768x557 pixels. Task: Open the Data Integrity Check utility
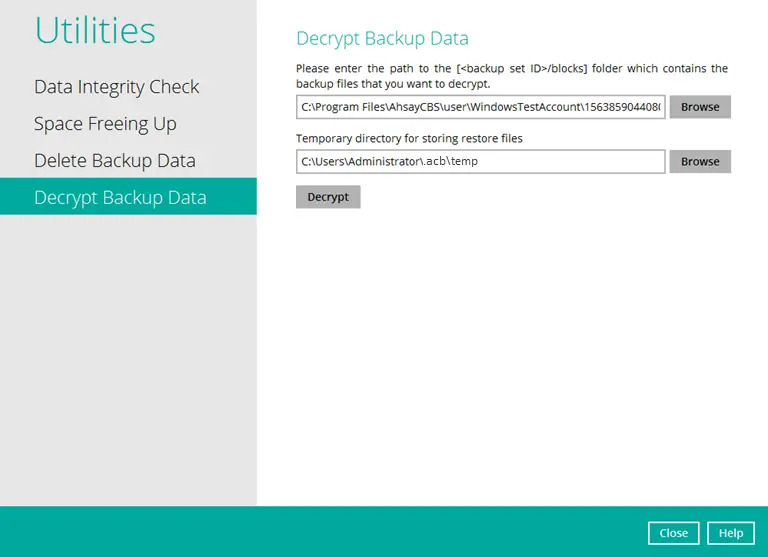click(x=117, y=87)
